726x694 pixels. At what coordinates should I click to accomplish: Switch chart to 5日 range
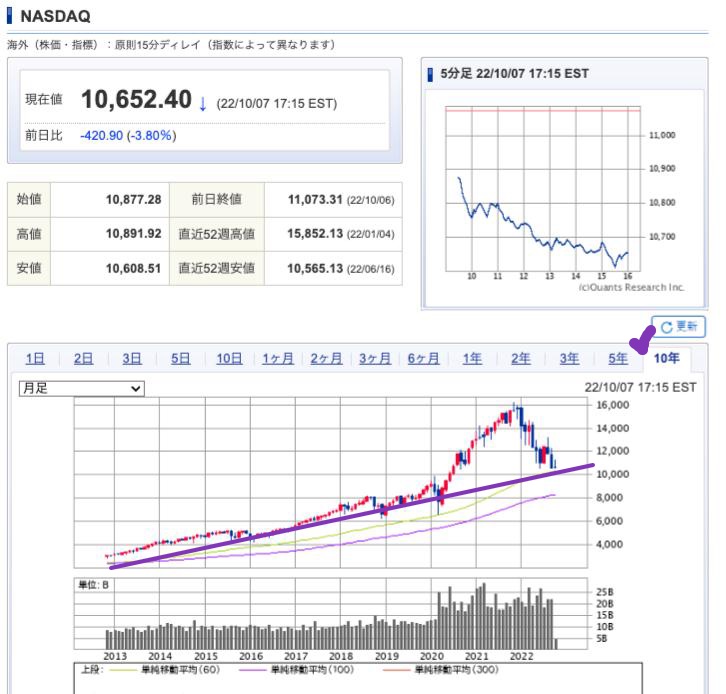tap(181, 358)
